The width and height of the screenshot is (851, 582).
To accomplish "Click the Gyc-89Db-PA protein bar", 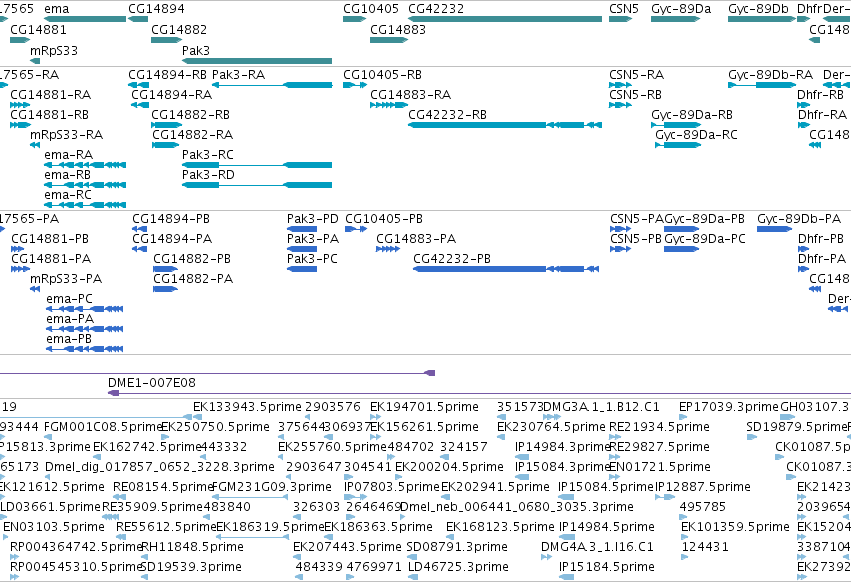I will tap(774, 229).
